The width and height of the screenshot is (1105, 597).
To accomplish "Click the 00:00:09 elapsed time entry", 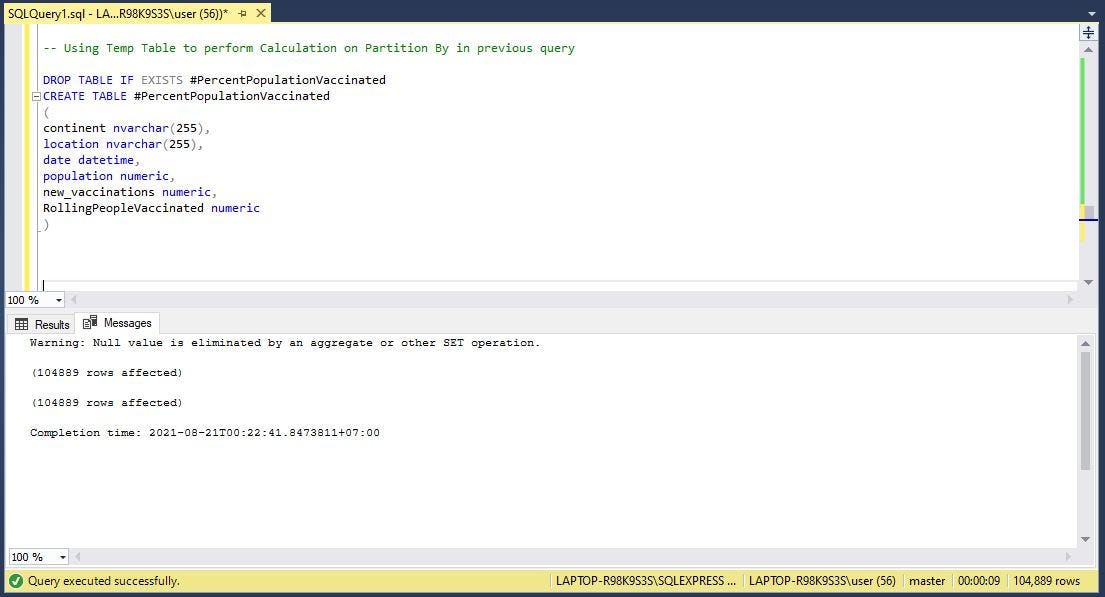I will click(x=978, y=581).
